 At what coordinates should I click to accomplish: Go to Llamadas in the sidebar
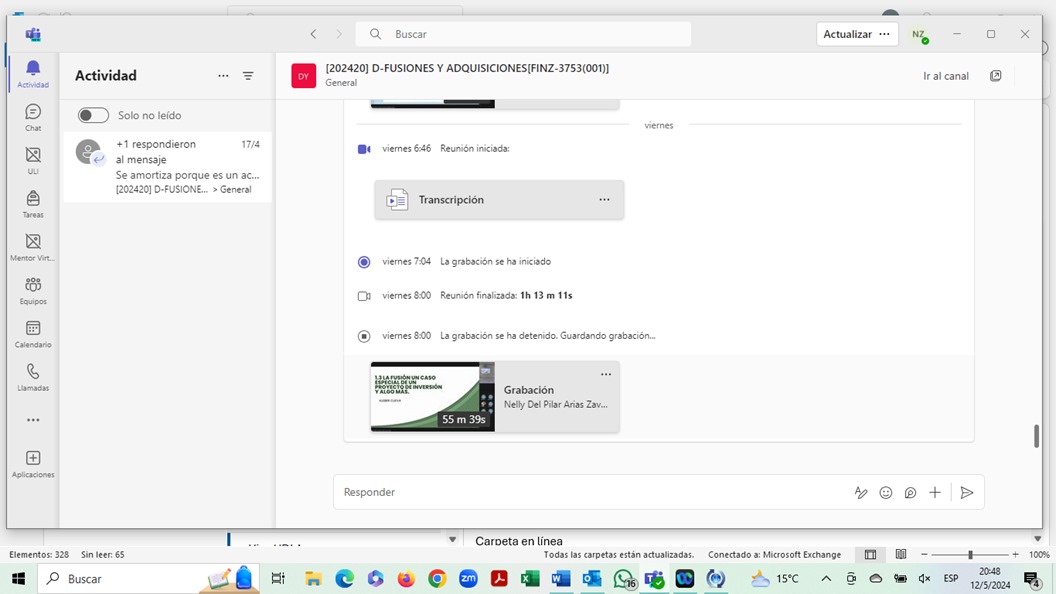coord(33,376)
